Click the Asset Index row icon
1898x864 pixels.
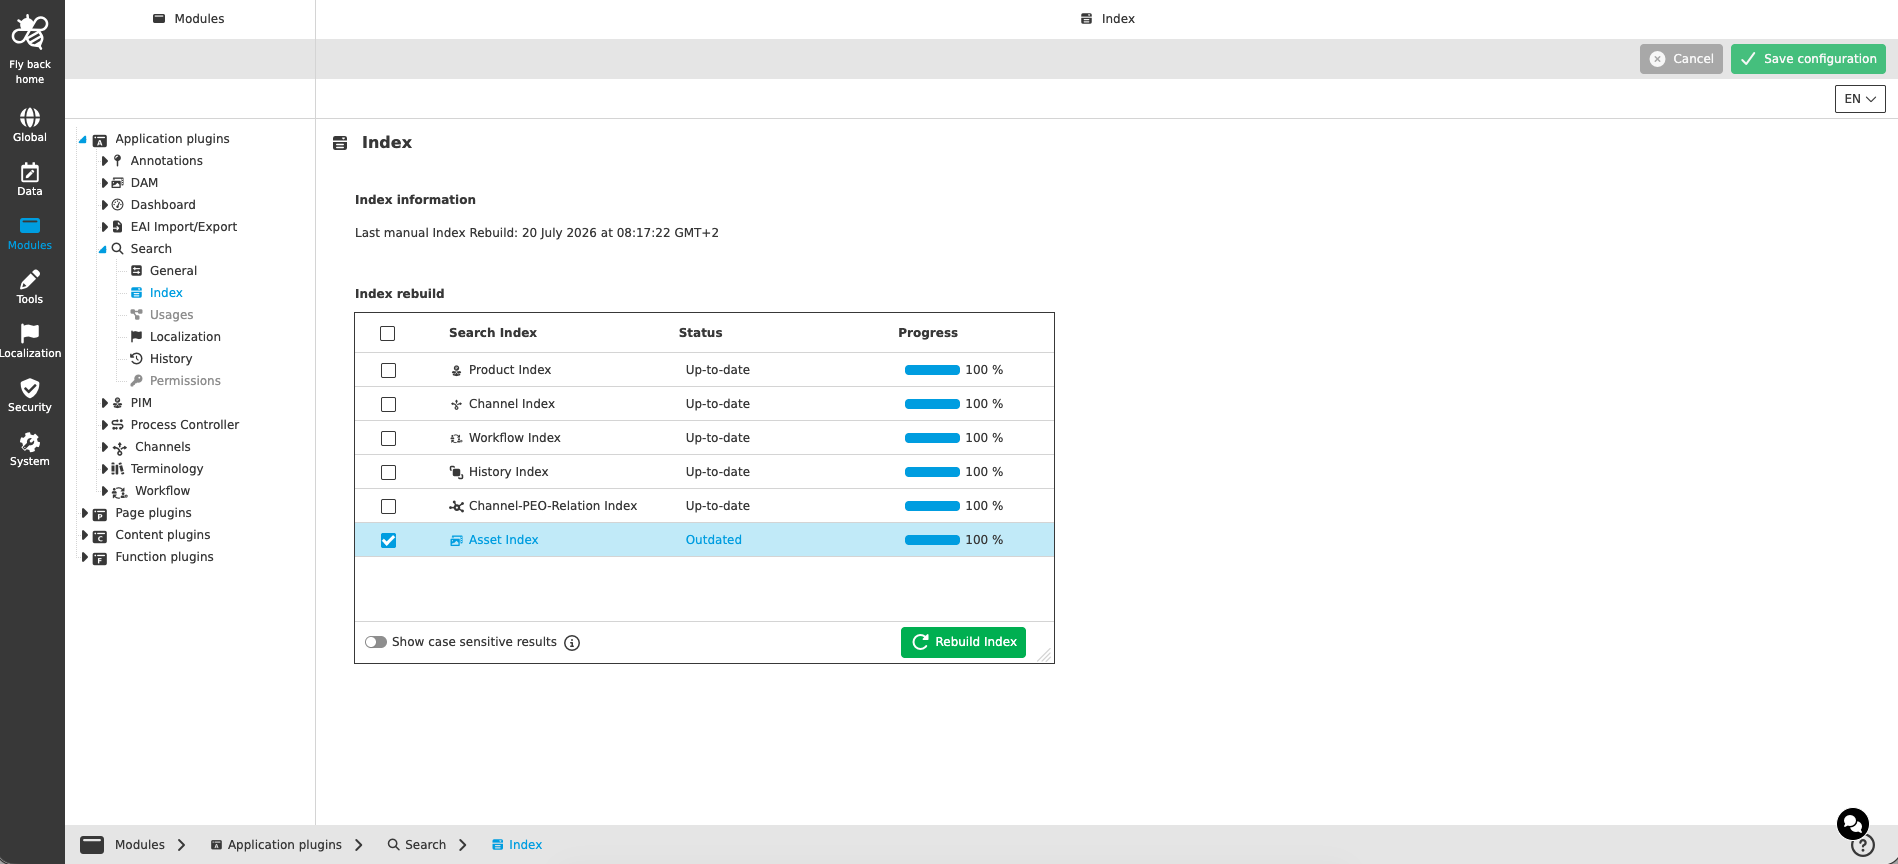tap(456, 540)
